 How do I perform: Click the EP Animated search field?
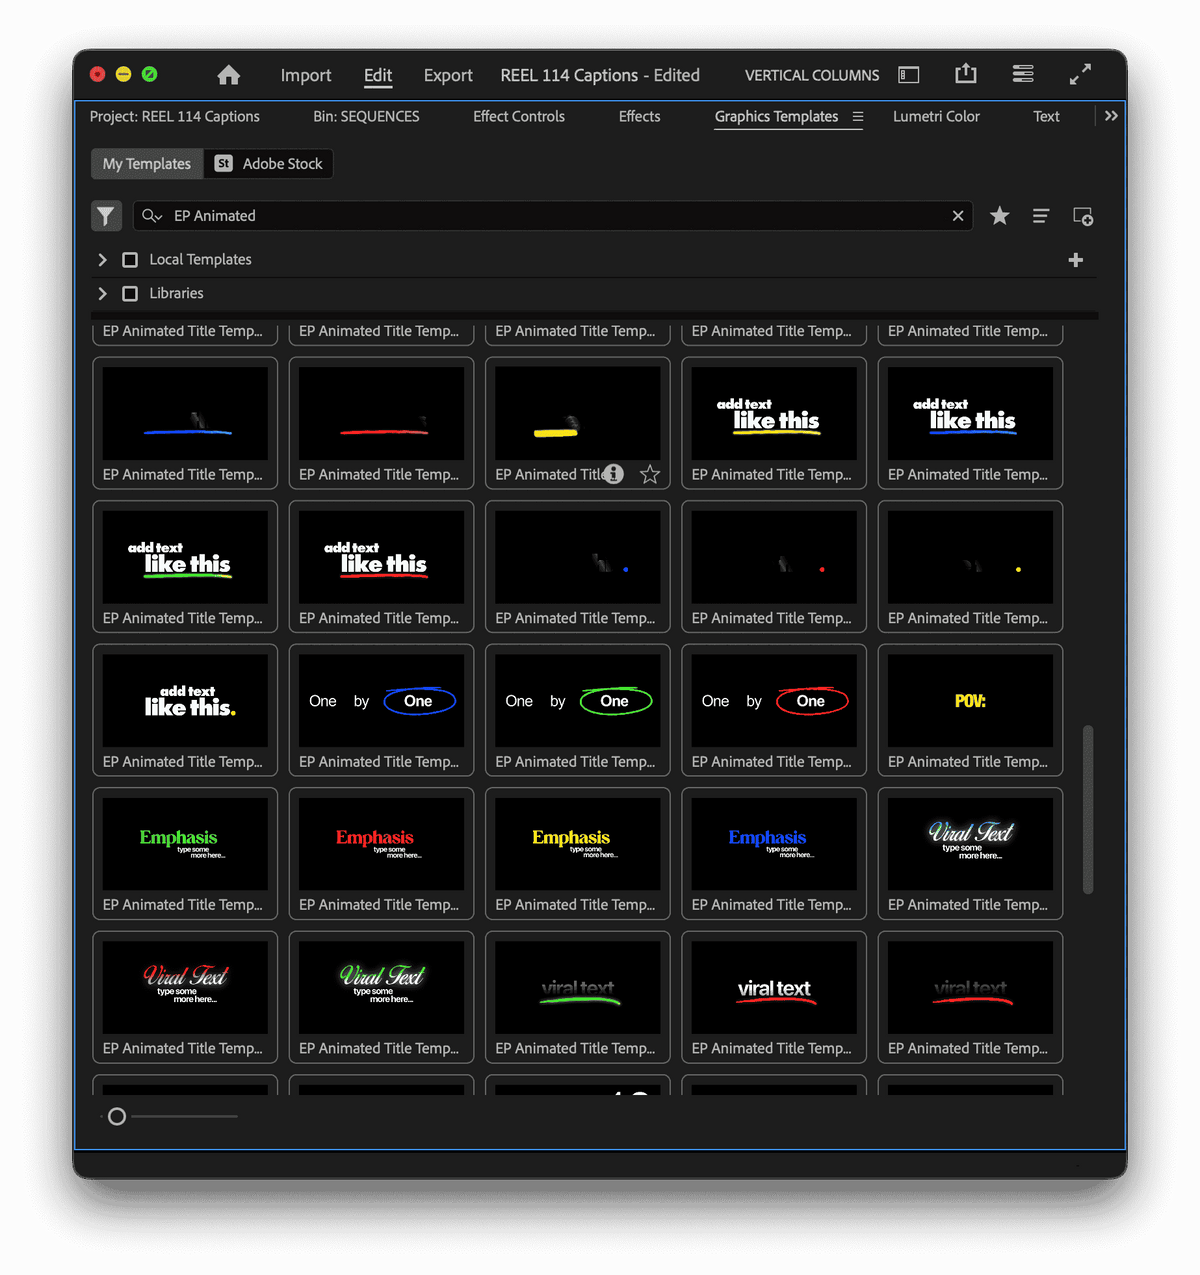click(x=553, y=216)
